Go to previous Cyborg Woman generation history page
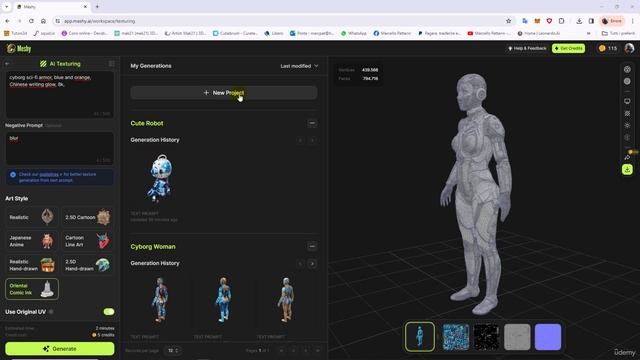 click(300, 264)
